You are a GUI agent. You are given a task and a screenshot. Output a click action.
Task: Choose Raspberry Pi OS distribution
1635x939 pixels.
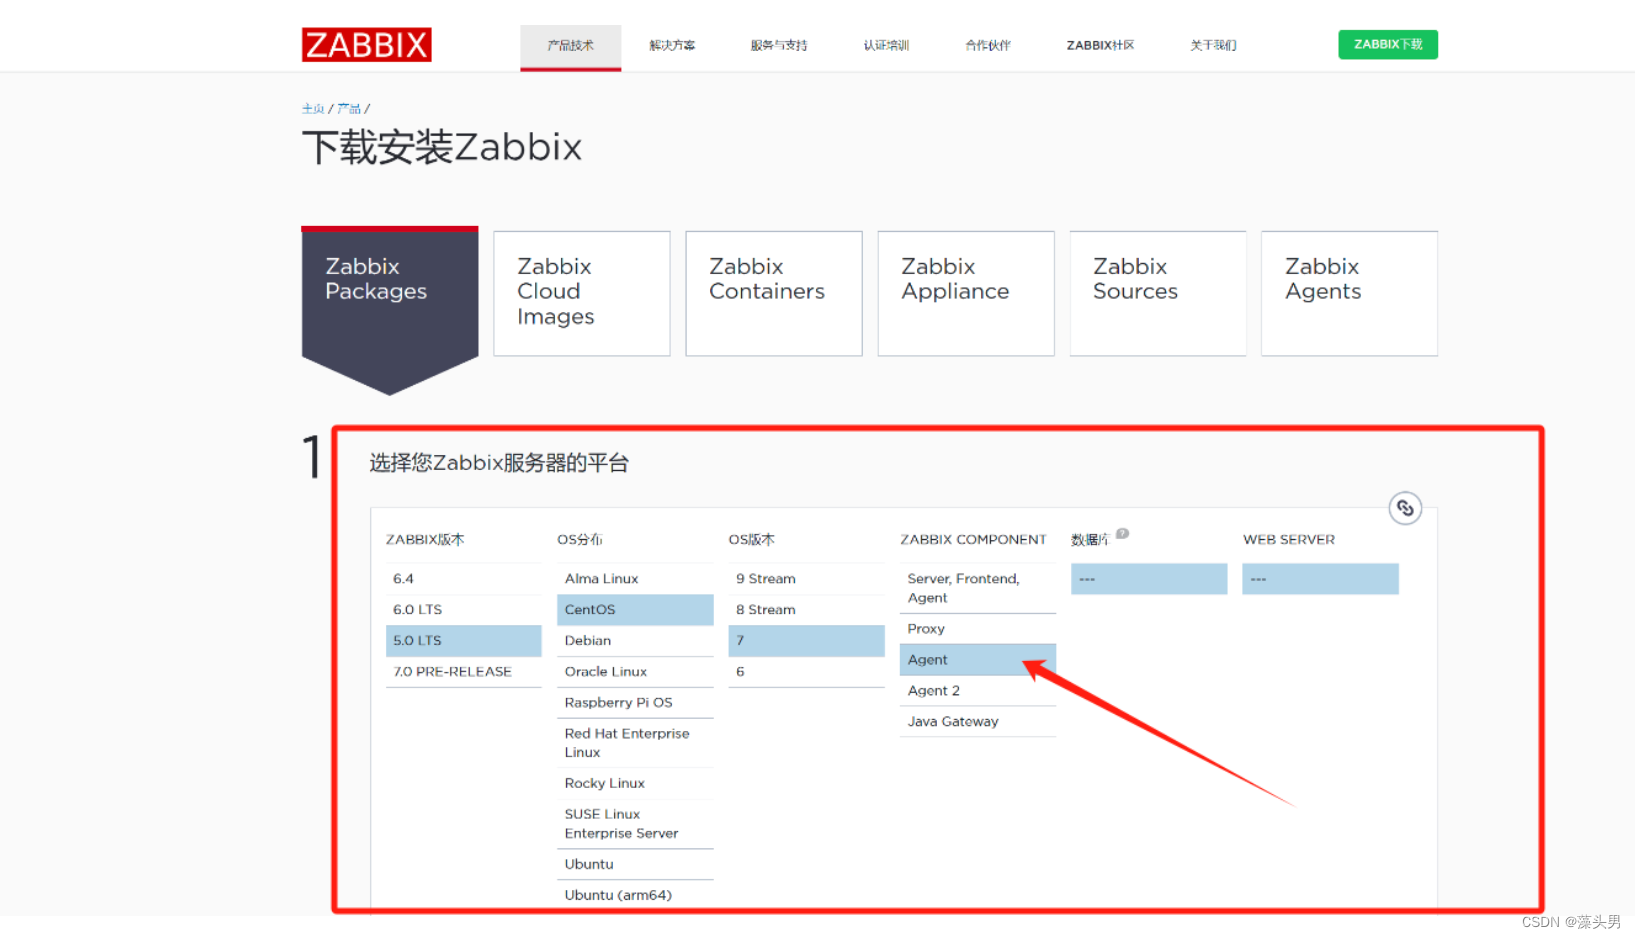pyautogui.click(x=635, y=703)
